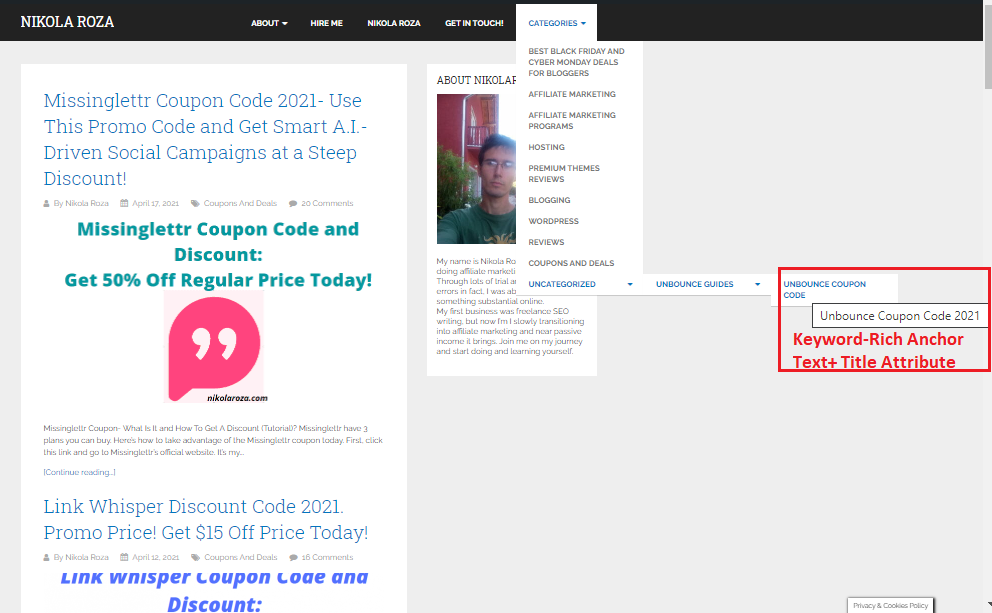
Task: Select the Hosting category
Action: click(547, 147)
